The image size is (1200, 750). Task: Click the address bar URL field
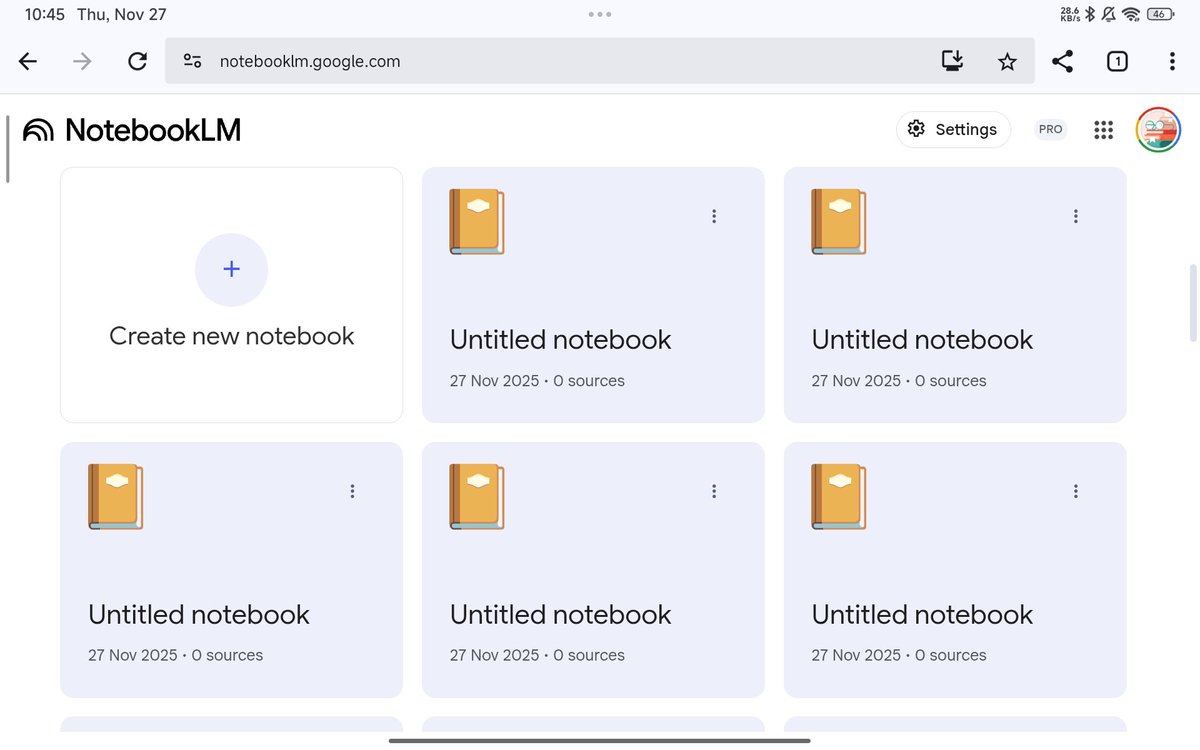click(x=400, y=61)
